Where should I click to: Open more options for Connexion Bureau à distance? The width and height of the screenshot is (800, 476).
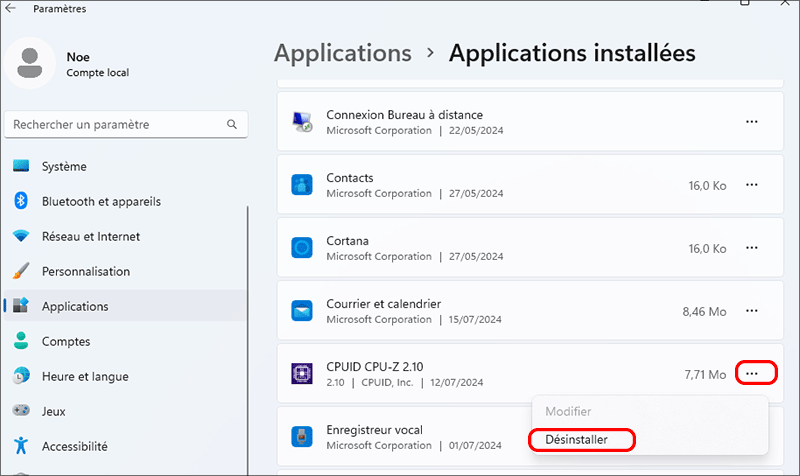tap(752, 121)
